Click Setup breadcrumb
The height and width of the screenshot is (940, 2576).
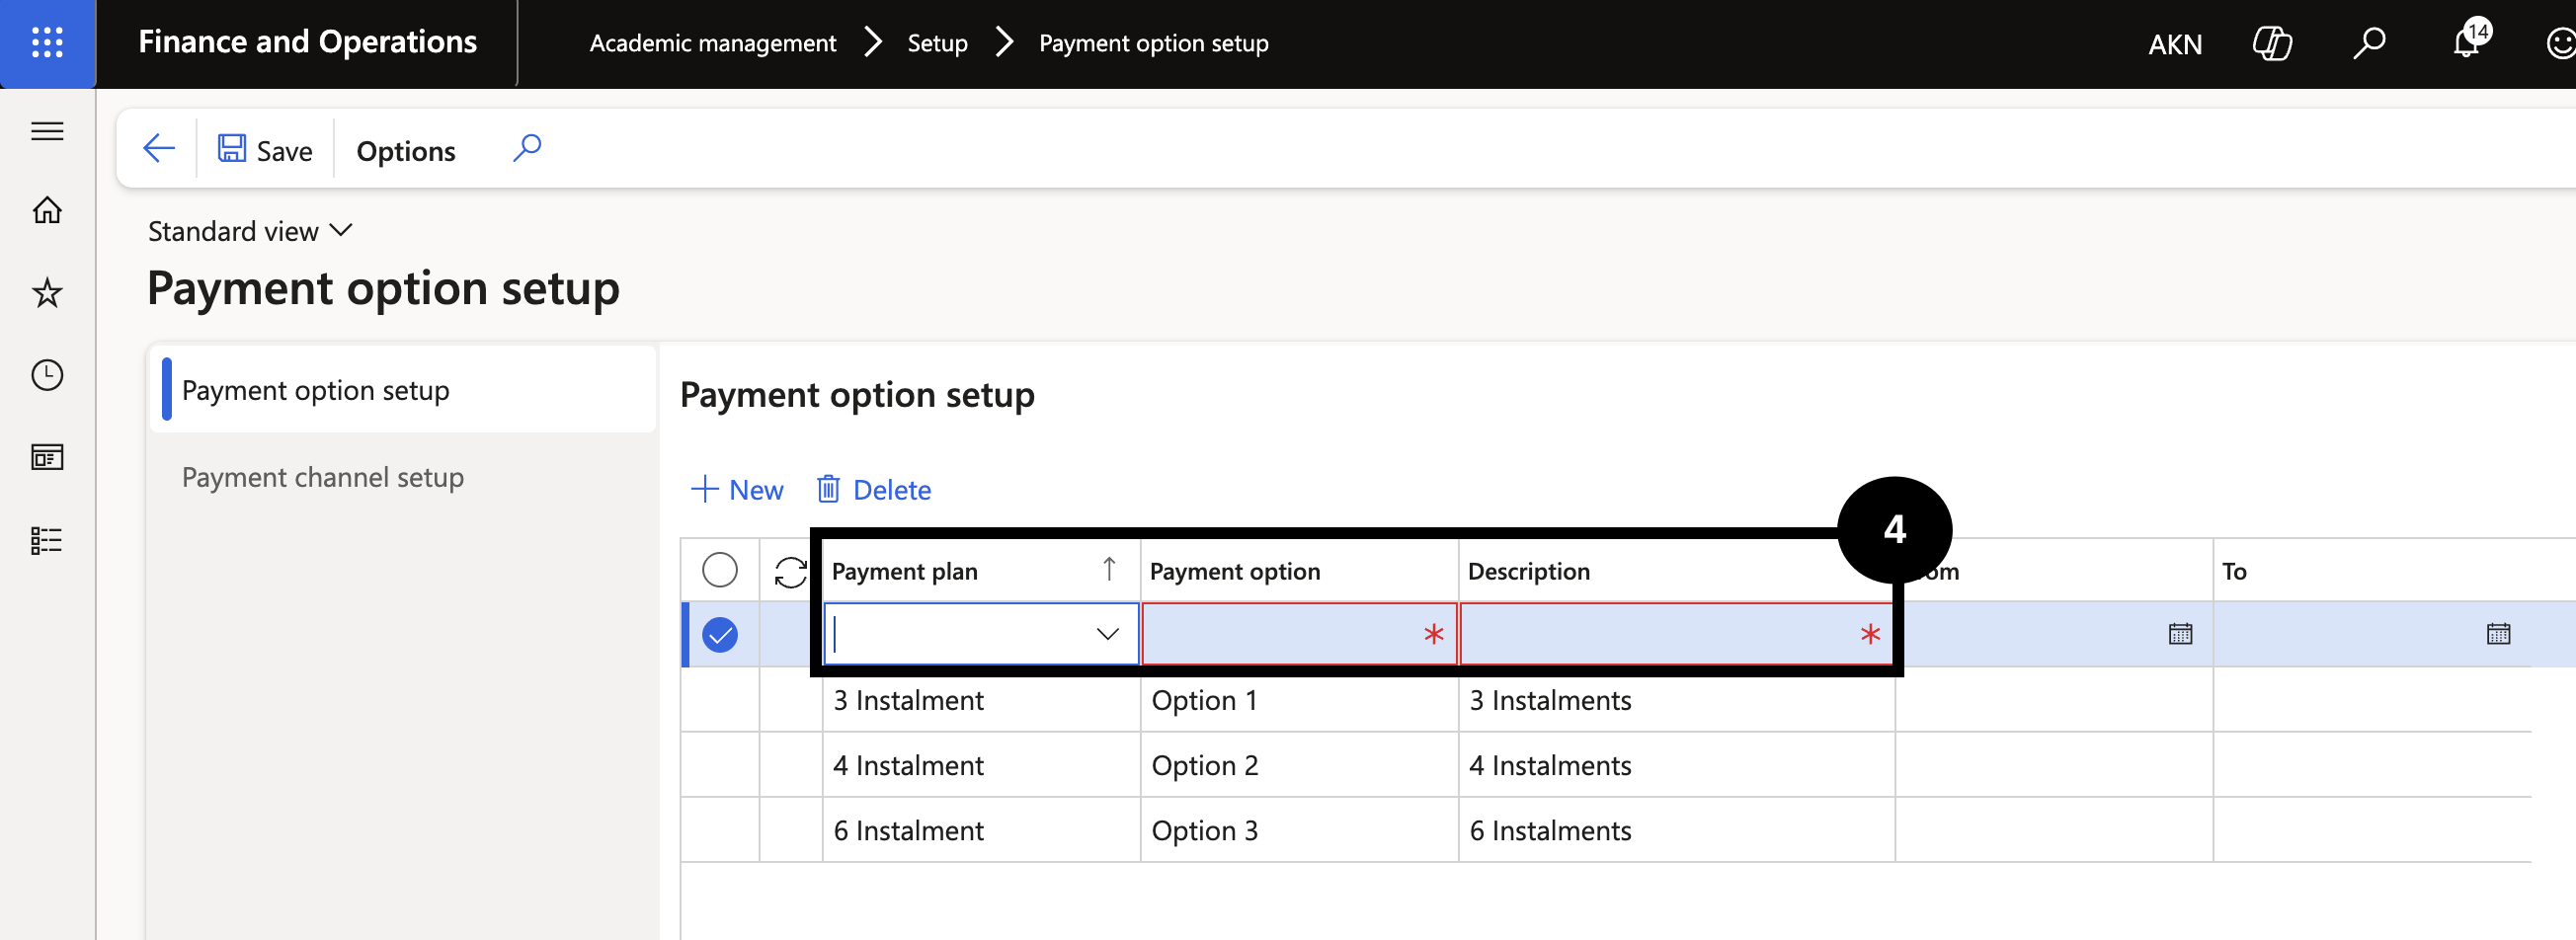click(937, 43)
